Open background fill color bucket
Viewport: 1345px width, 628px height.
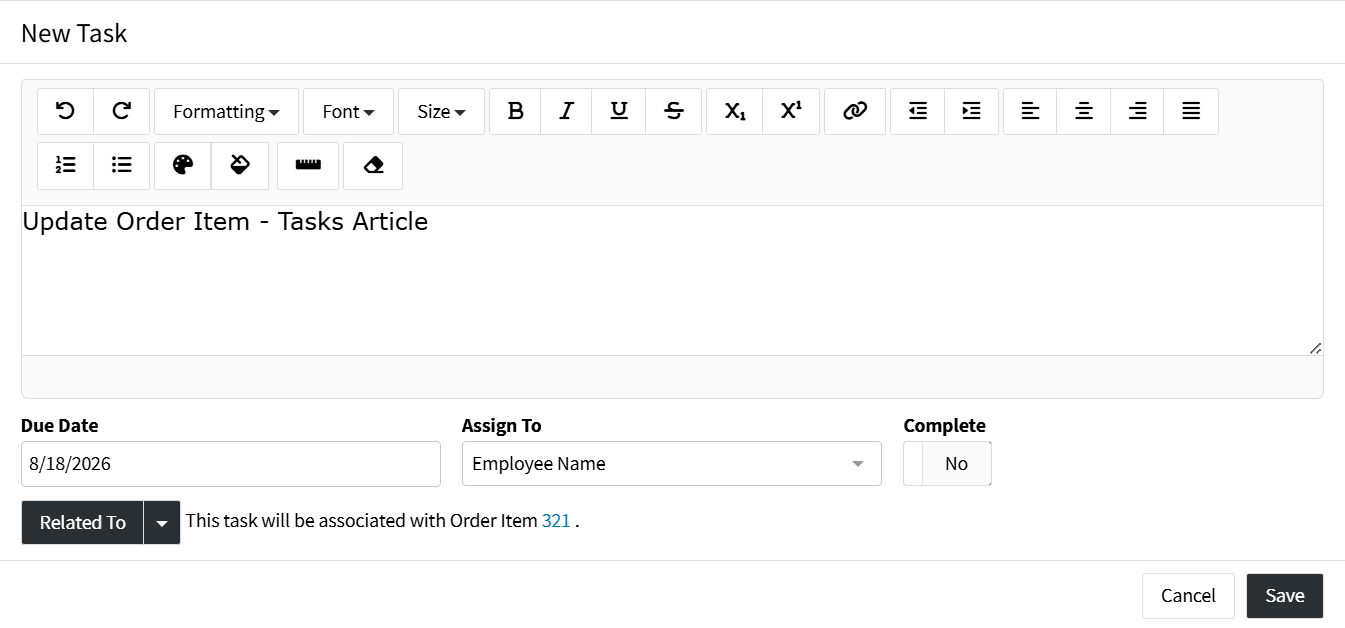240,165
